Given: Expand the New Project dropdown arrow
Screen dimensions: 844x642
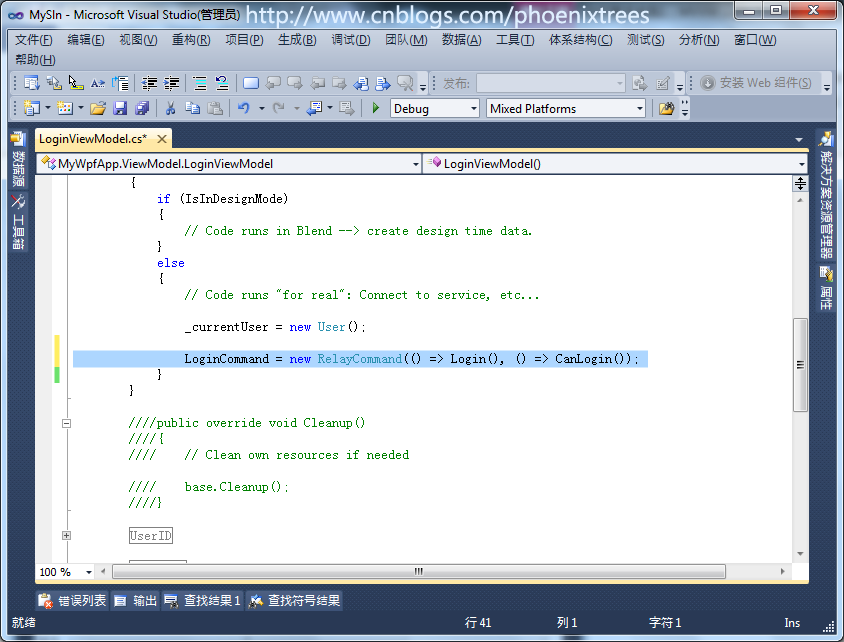Looking at the screenshot, I should click(x=48, y=109).
